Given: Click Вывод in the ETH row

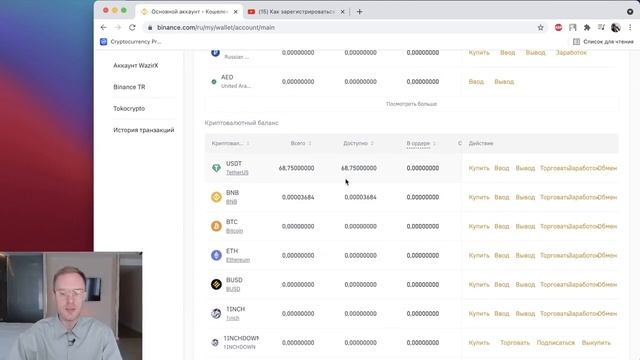Looking at the screenshot, I should (x=525, y=256).
